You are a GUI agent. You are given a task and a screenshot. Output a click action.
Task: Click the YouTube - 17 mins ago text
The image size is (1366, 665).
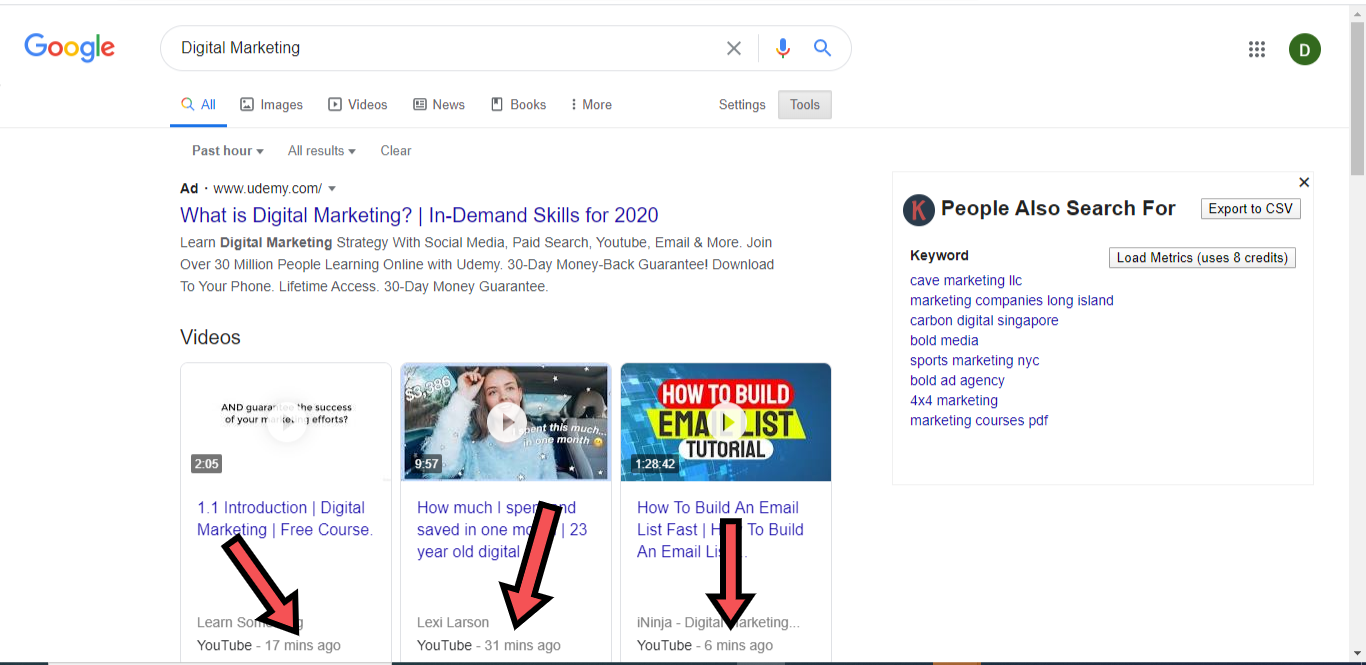268,646
